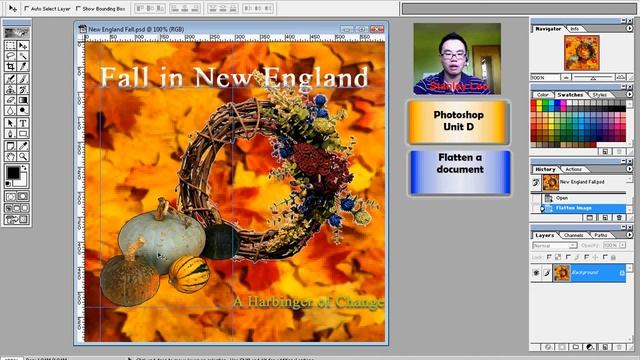Select the Paintbrush tool
640x360 pixels.
[x=23, y=79]
